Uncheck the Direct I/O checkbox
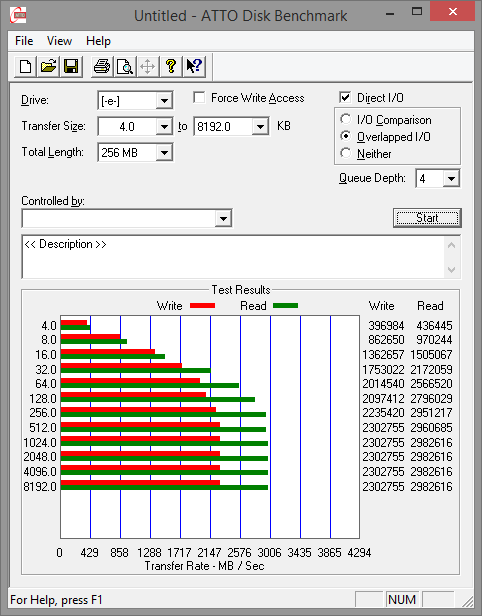The image size is (482, 616). pos(345,97)
